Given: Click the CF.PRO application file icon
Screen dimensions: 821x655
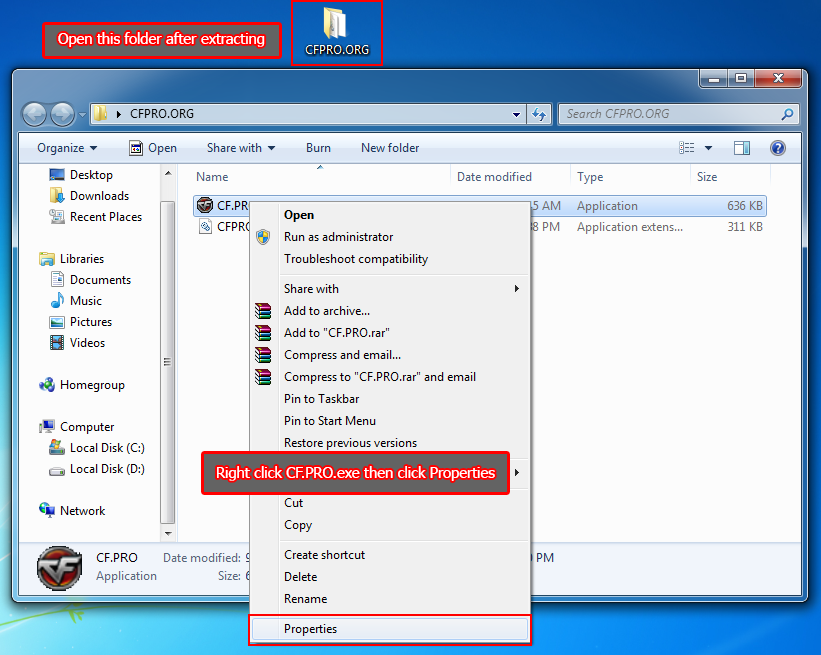Looking at the screenshot, I should pos(205,205).
